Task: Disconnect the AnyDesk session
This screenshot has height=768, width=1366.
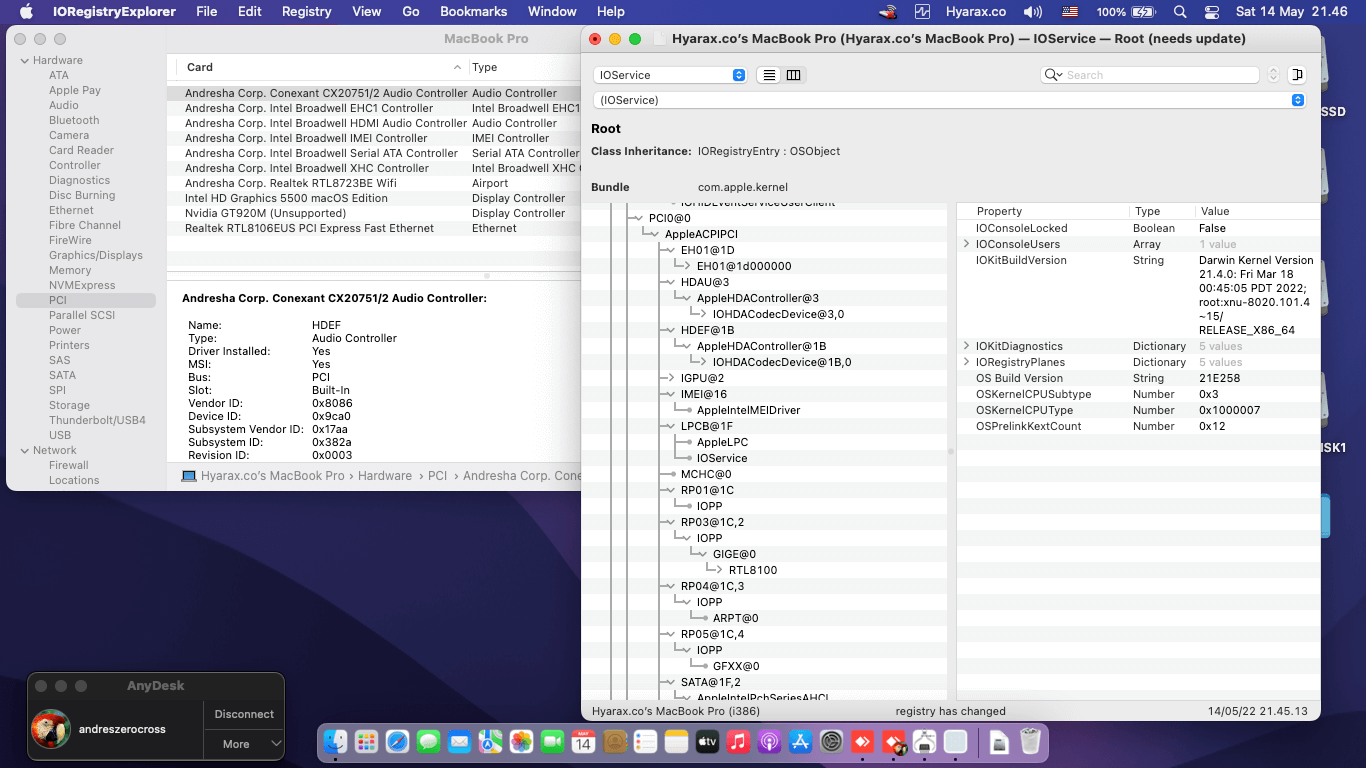Action: click(244, 714)
